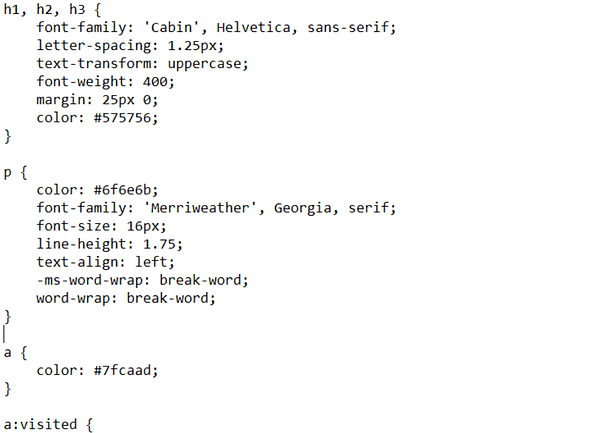Click the word-wrap: break-word line

coord(126,298)
